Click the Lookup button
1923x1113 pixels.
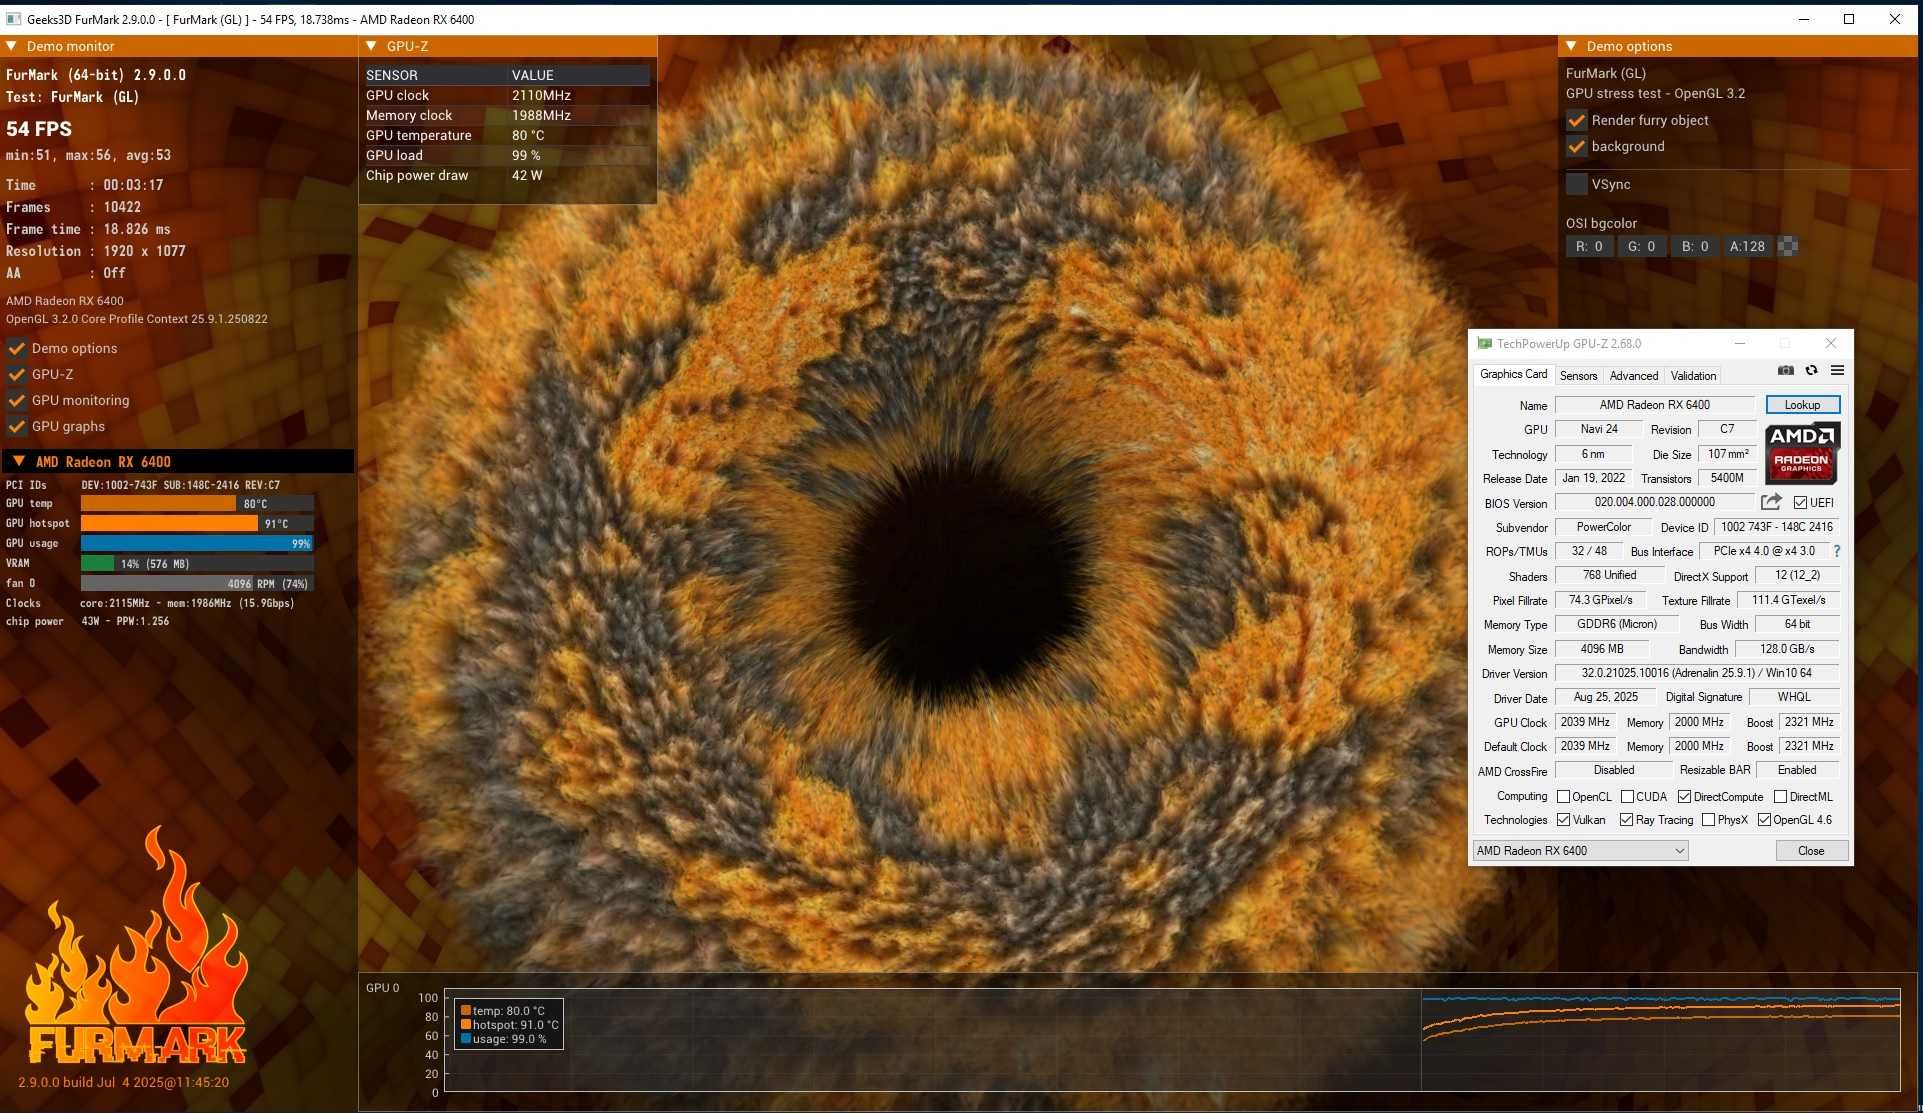pyautogui.click(x=1802, y=405)
